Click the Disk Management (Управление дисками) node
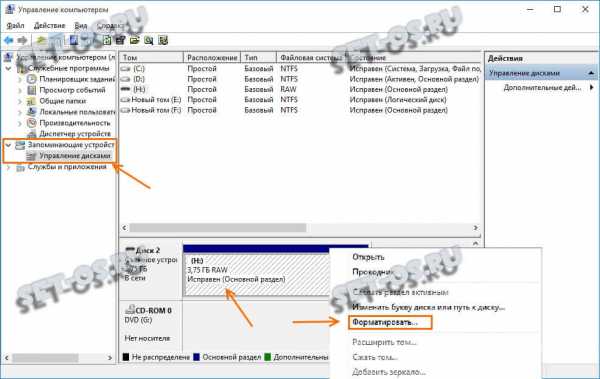The width and height of the screenshot is (600, 379). [x=75, y=156]
